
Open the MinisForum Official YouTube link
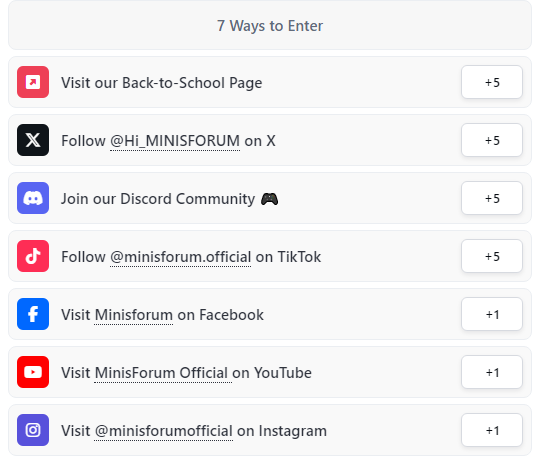161,373
